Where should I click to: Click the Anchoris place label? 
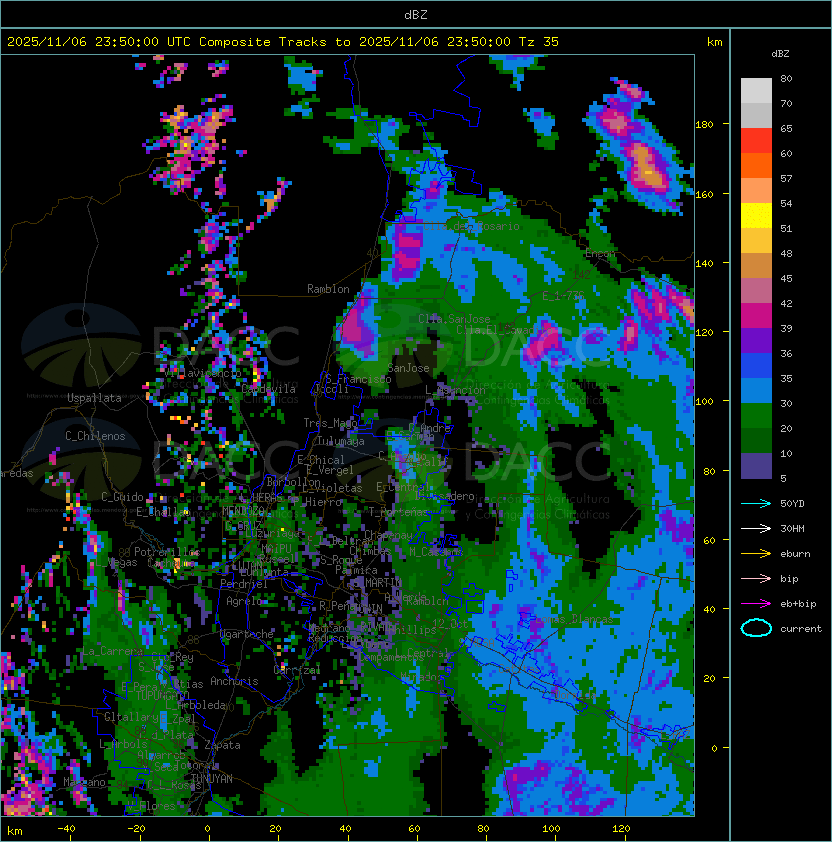(234, 681)
